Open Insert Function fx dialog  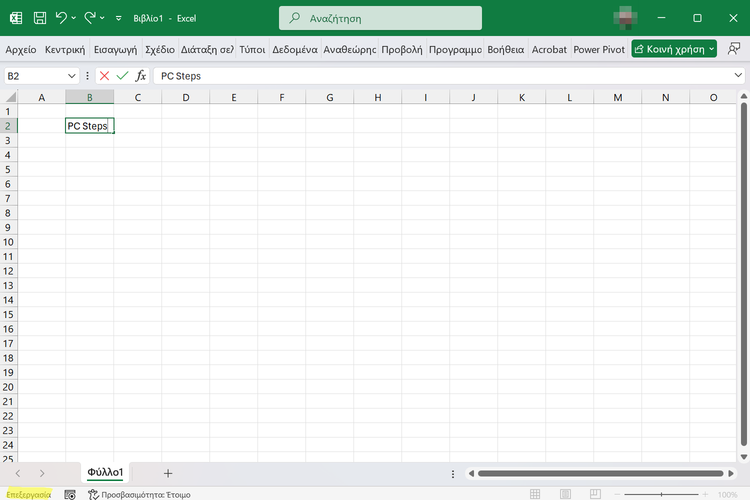(141, 76)
